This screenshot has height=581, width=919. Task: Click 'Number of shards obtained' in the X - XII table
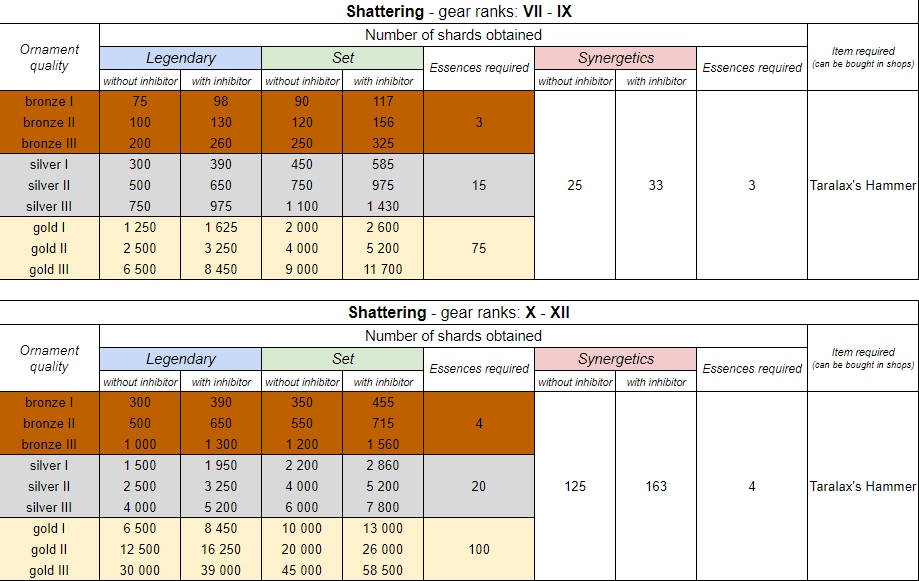(x=453, y=336)
